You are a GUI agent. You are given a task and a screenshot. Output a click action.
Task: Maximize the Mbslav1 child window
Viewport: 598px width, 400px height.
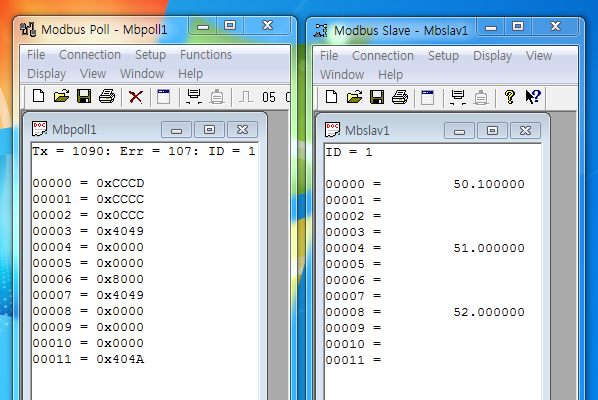pyautogui.click(x=492, y=130)
